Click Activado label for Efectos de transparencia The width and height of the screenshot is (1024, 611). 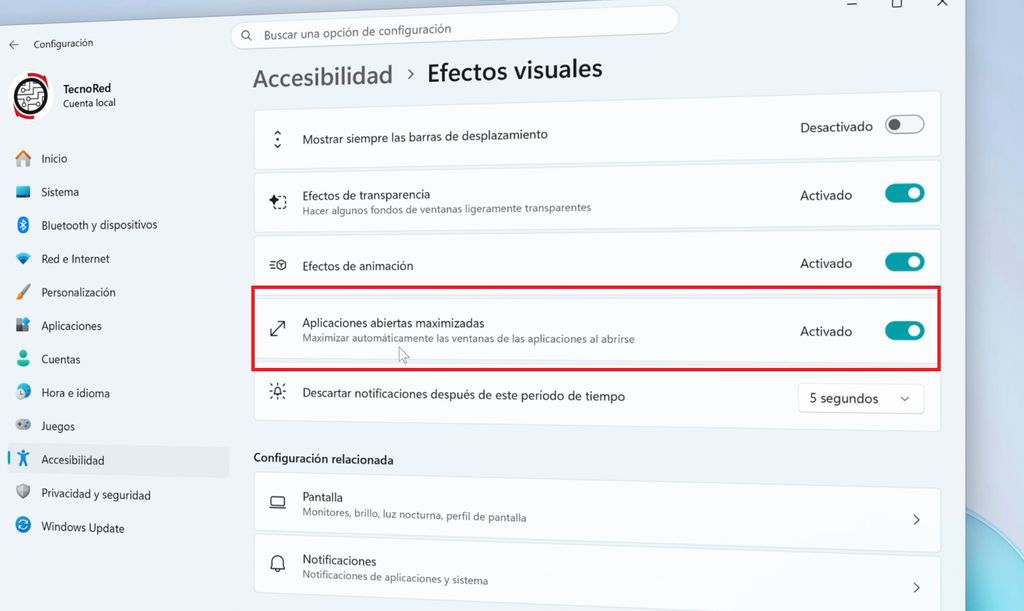pyautogui.click(x=826, y=195)
